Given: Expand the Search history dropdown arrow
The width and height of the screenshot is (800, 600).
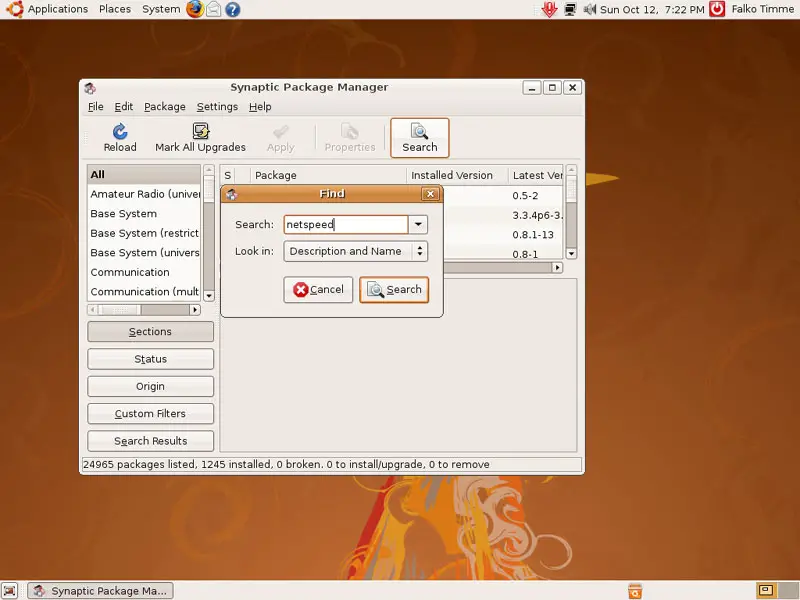Looking at the screenshot, I should (x=419, y=225).
